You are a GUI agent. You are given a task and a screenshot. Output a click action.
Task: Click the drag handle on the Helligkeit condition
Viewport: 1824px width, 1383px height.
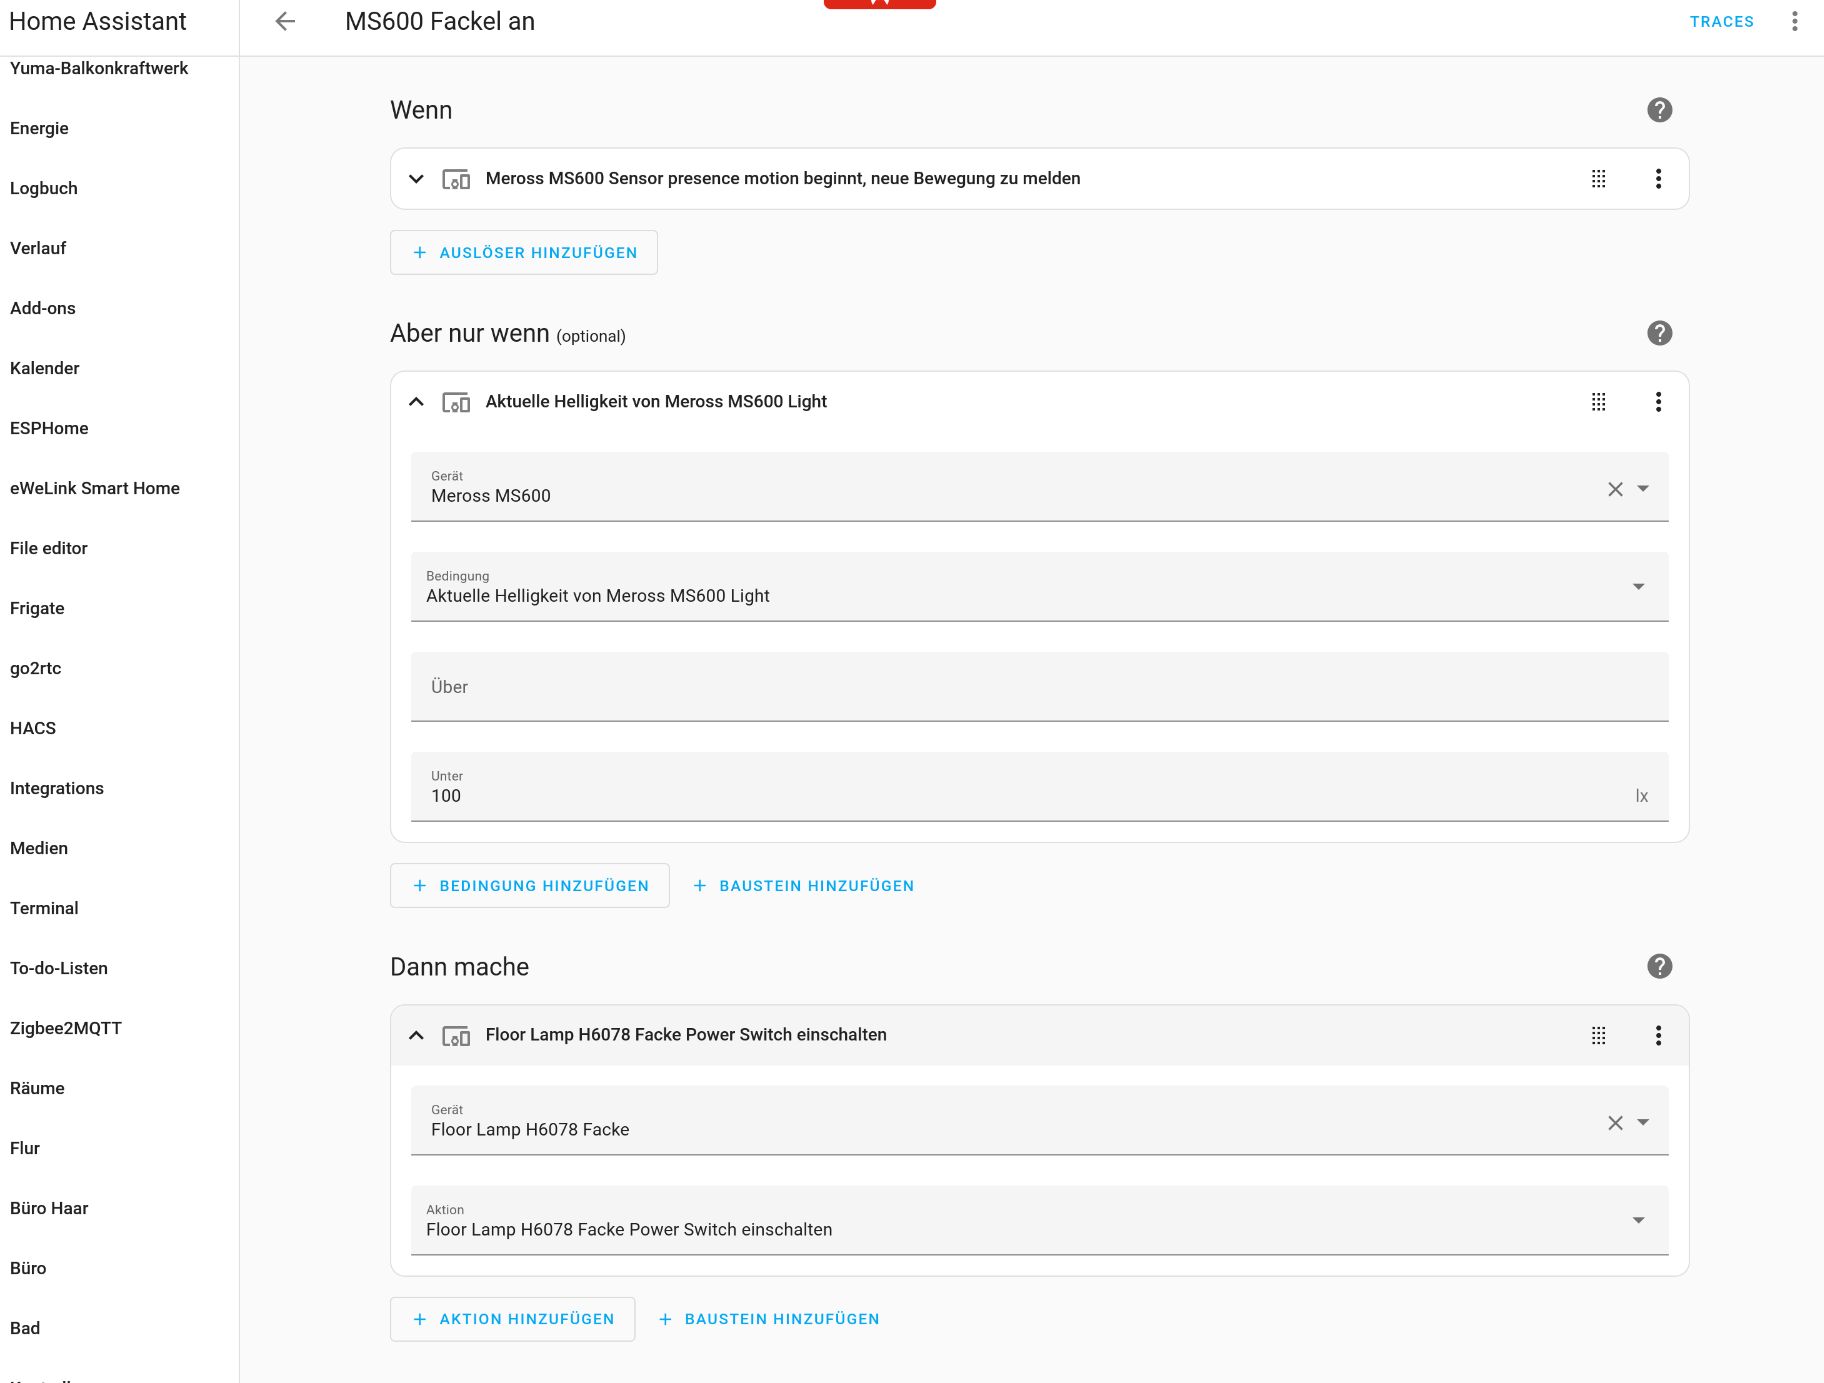[1598, 402]
